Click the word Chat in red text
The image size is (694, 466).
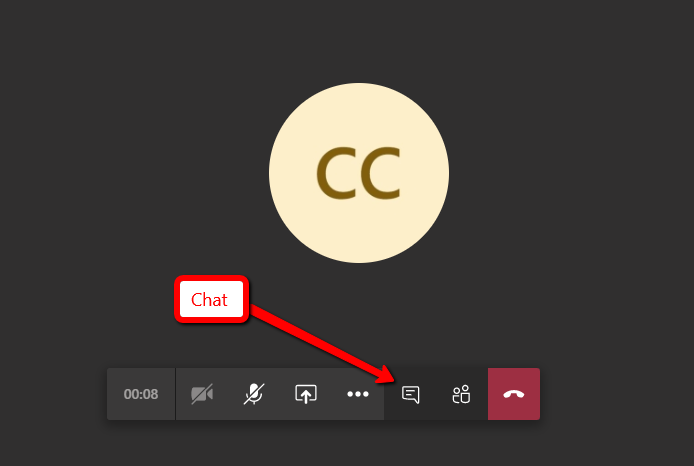pos(209,300)
